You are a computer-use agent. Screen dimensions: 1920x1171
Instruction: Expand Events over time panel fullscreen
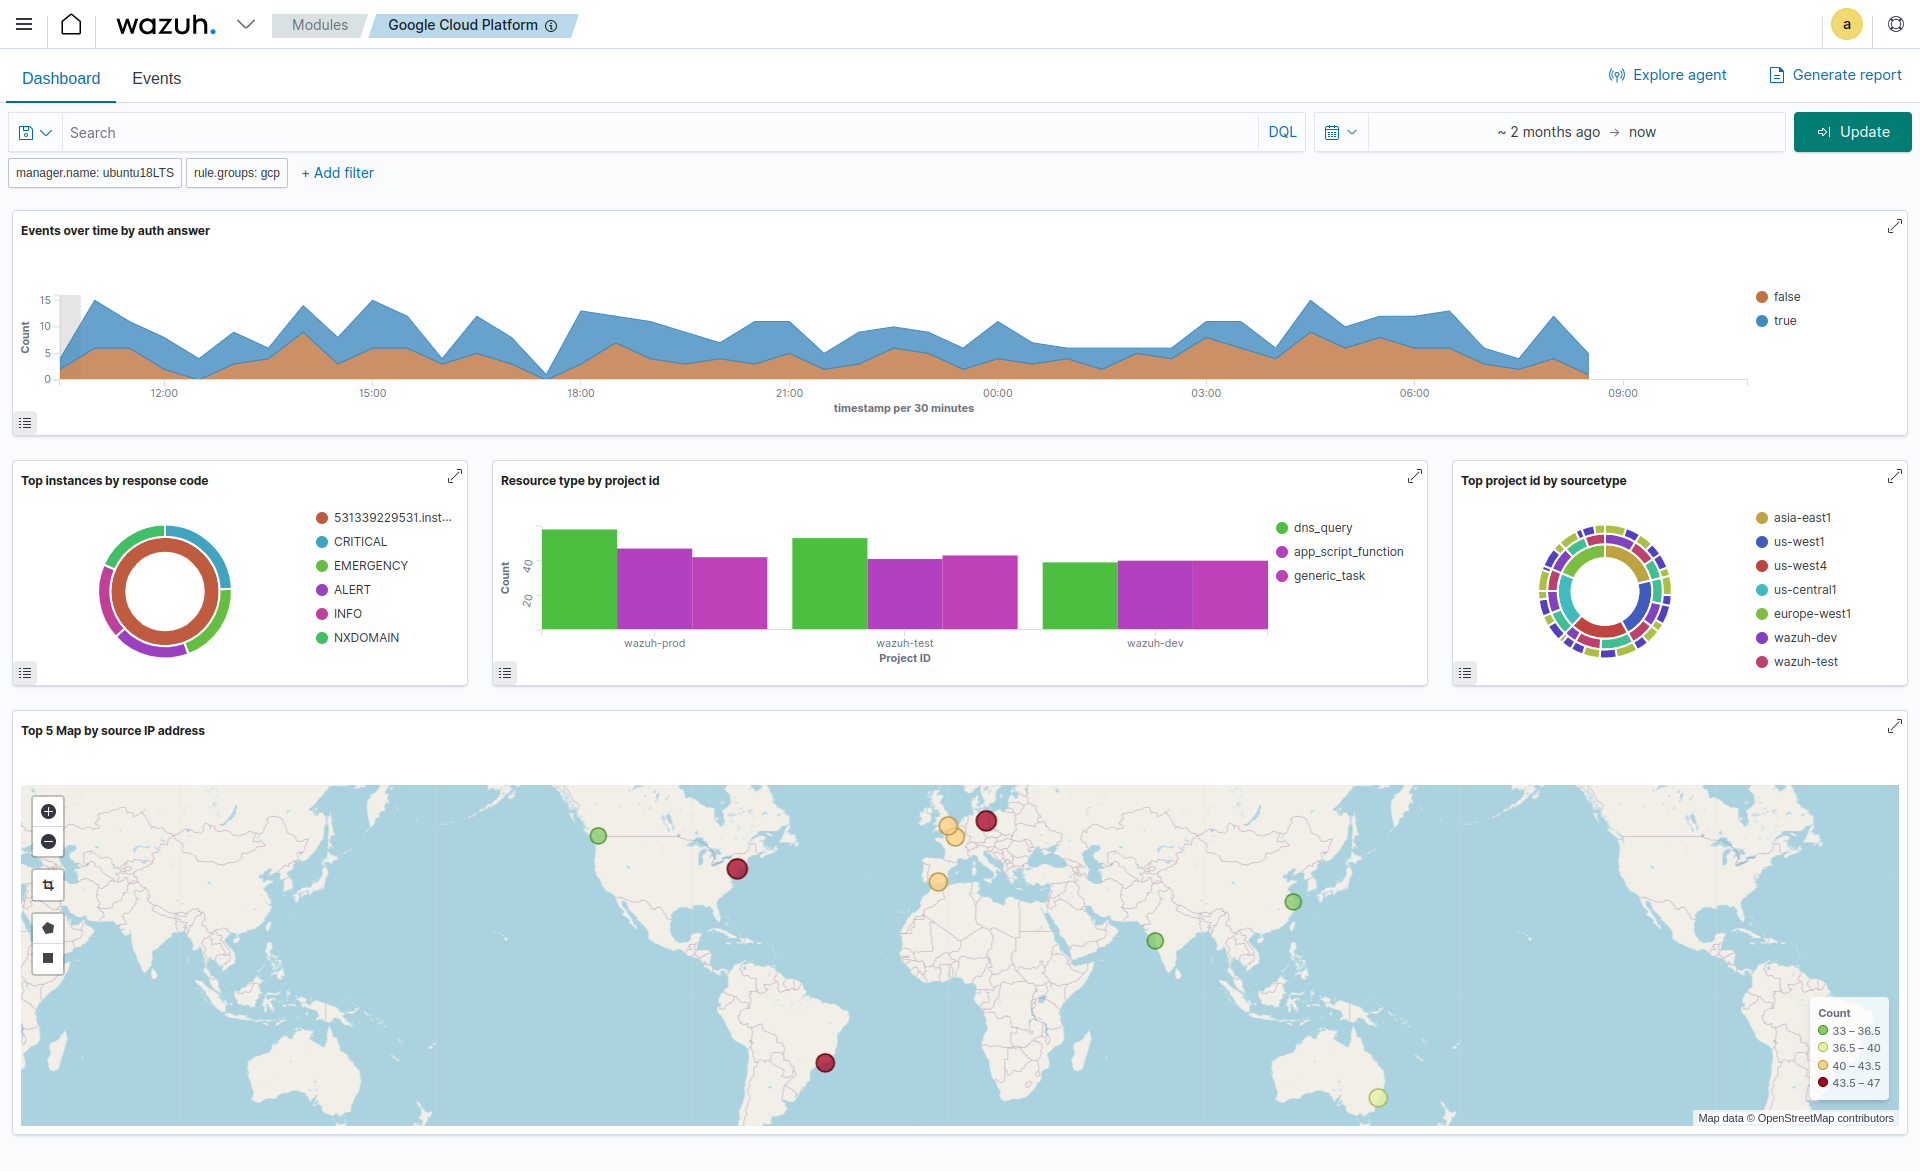click(x=1894, y=226)
